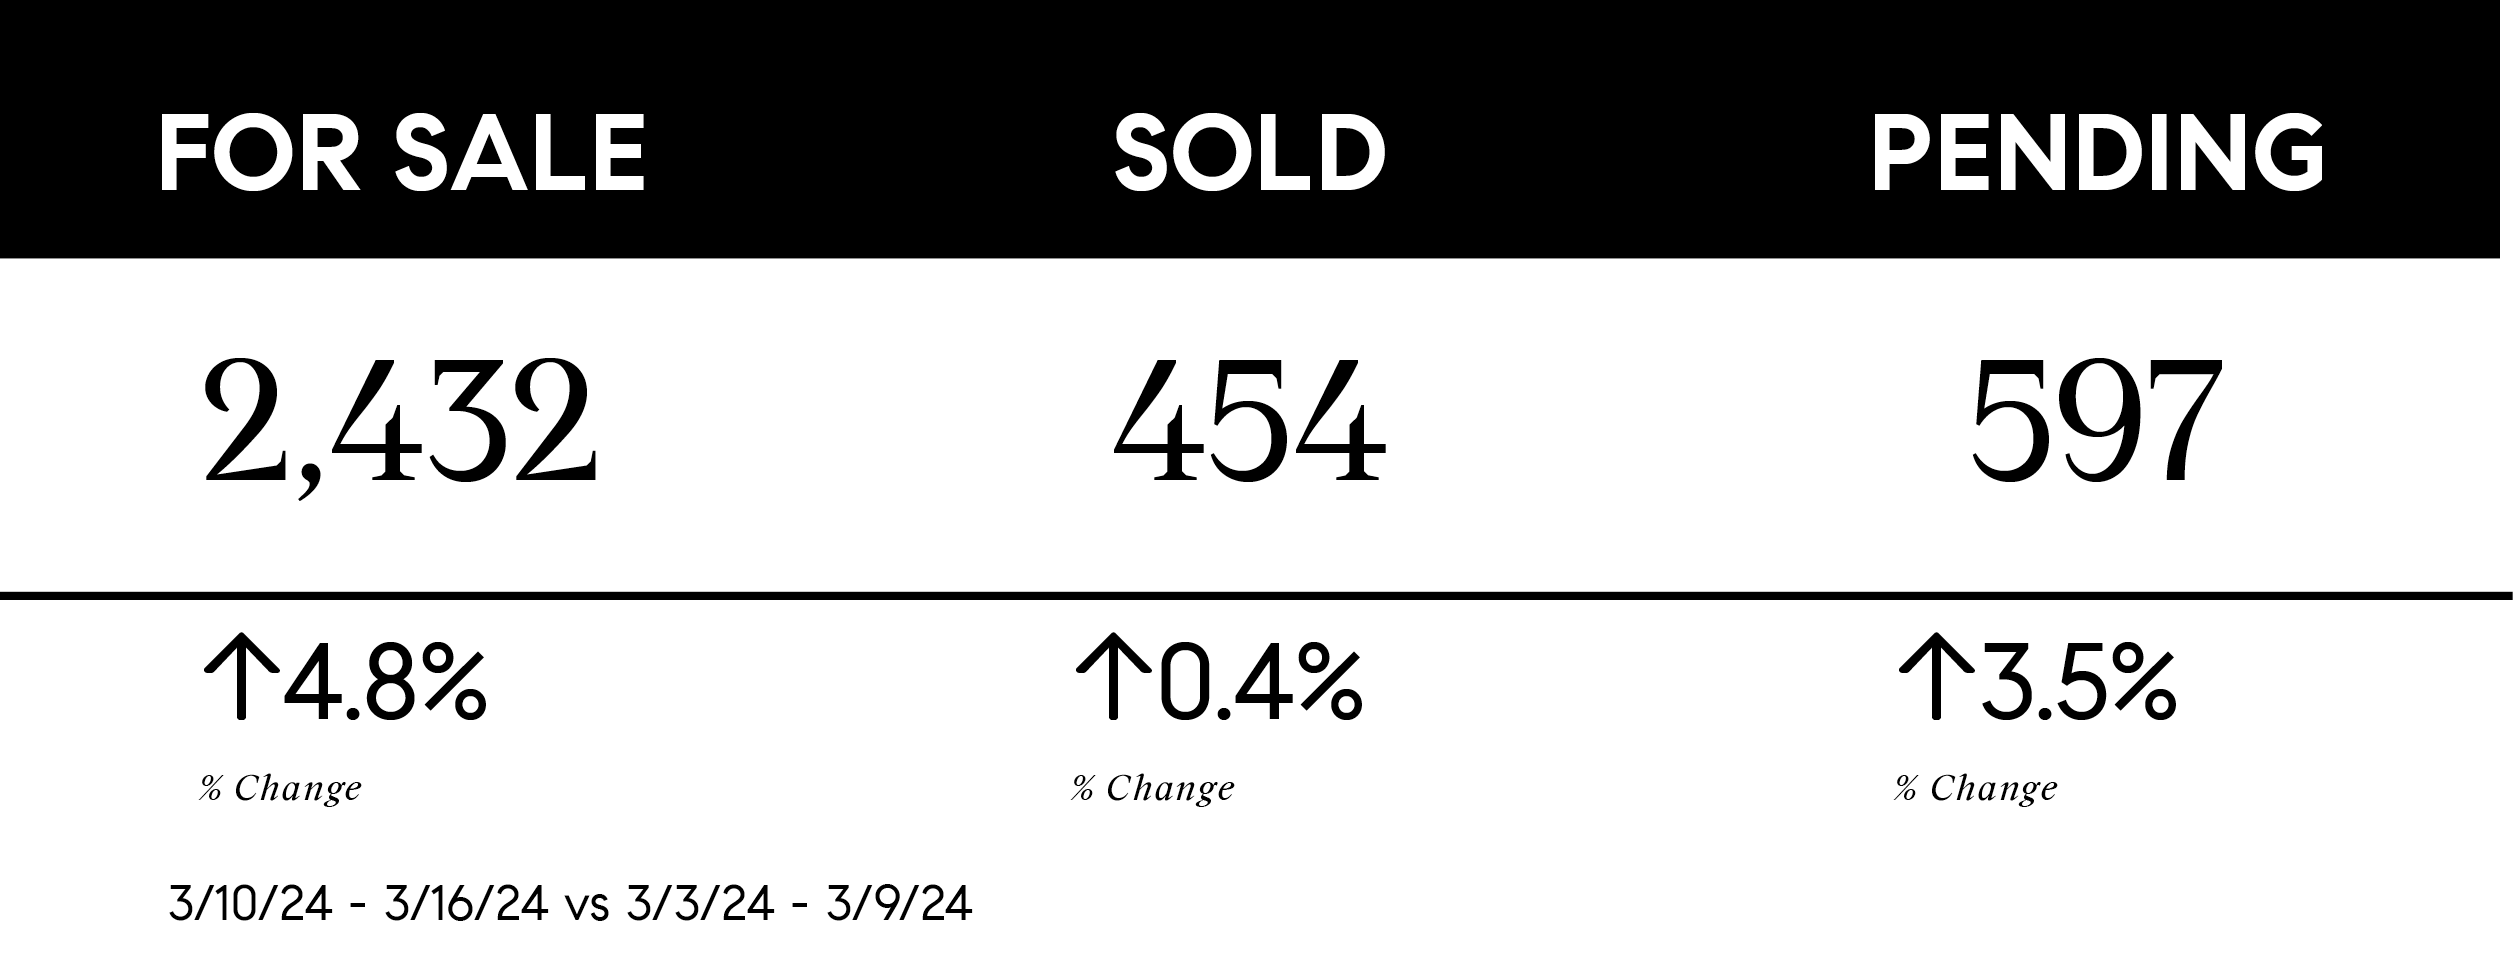Click the "vs" text between date ranges
Viewport: 2513px width, 963px height.
pos(587,908)
